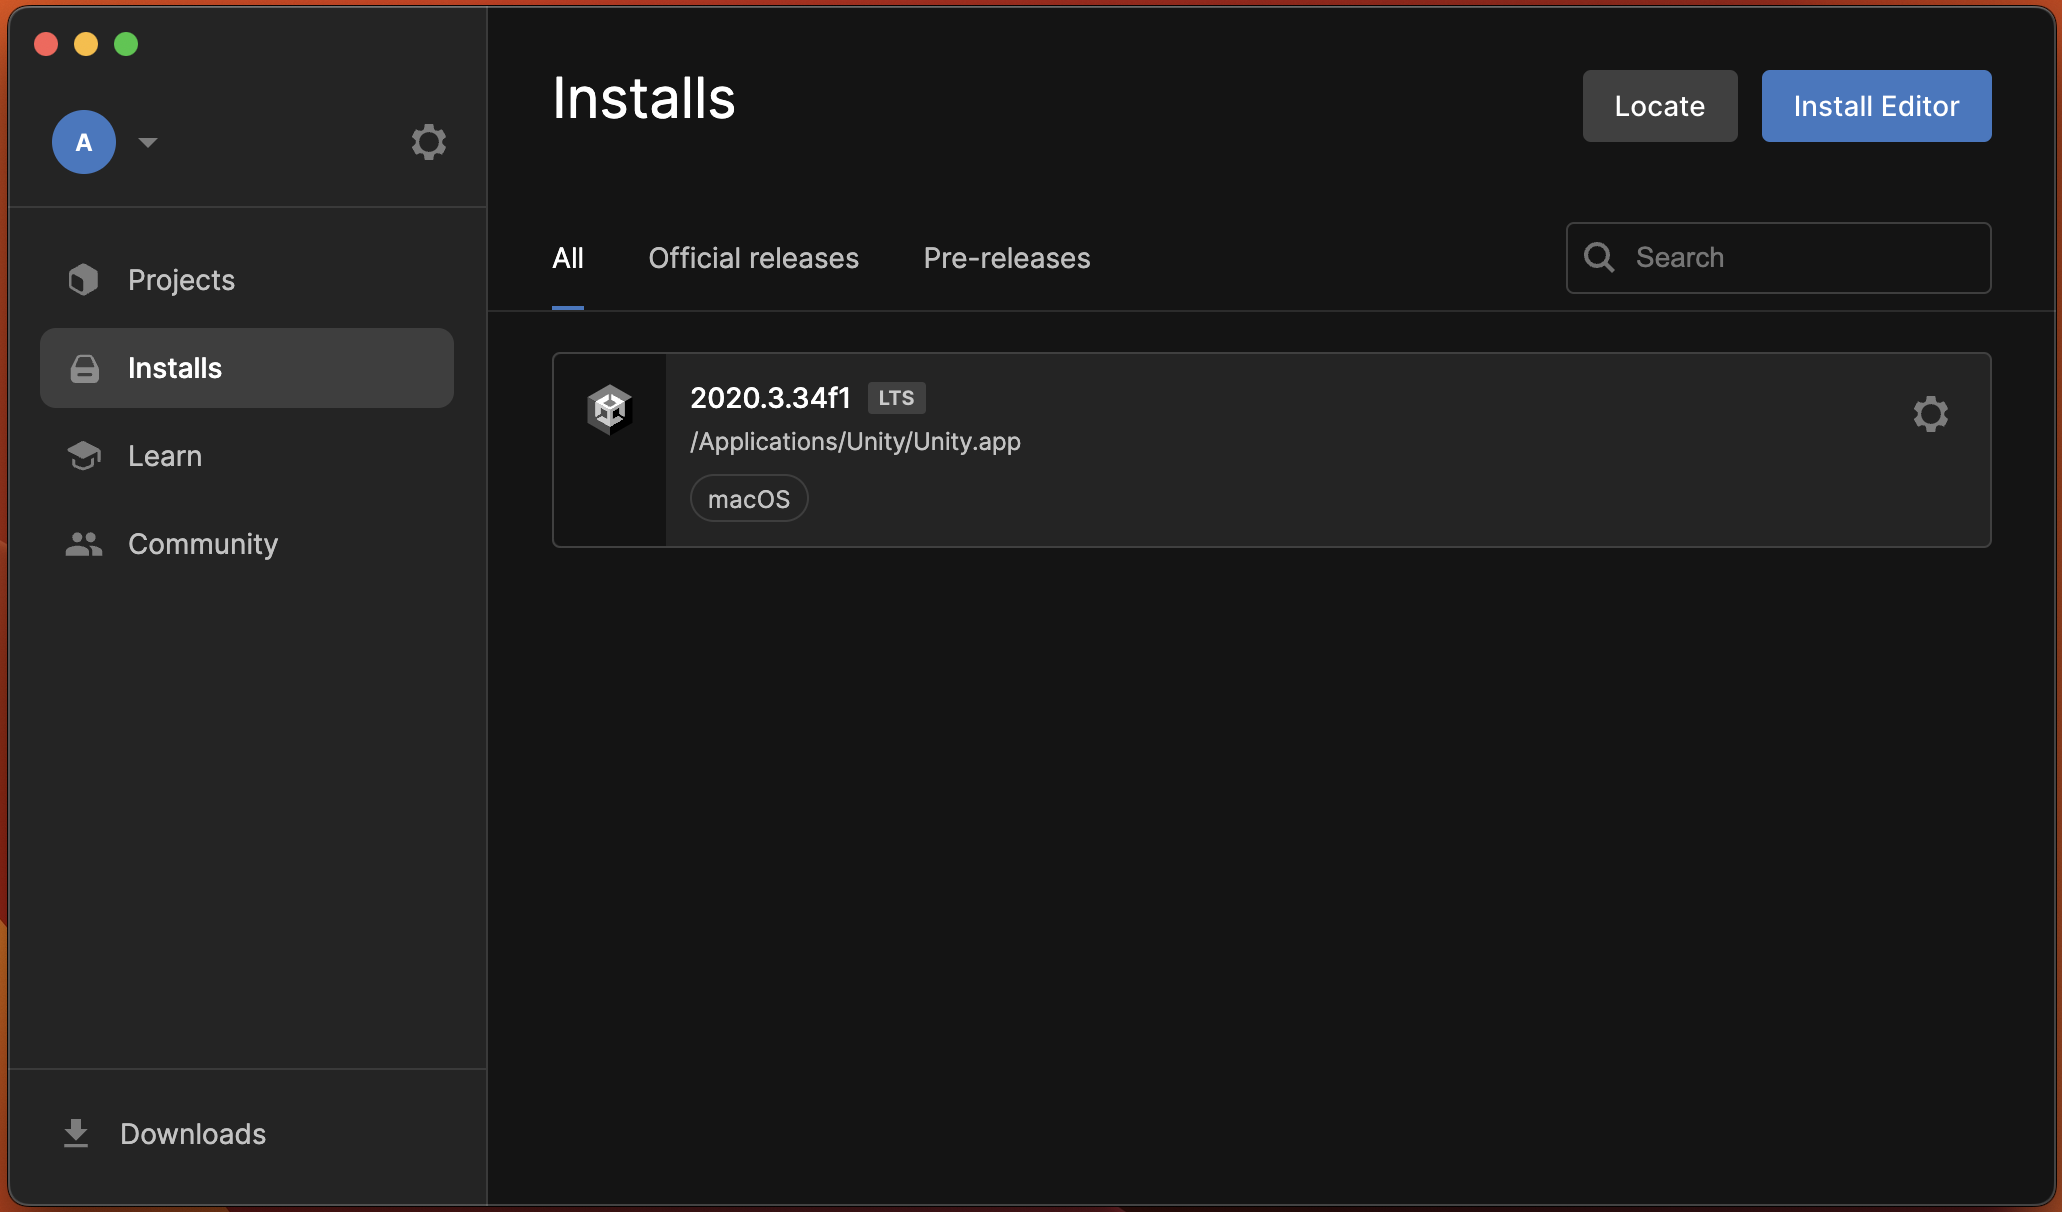
Task: Click the Community people icon
Action: tap(84, 544)
